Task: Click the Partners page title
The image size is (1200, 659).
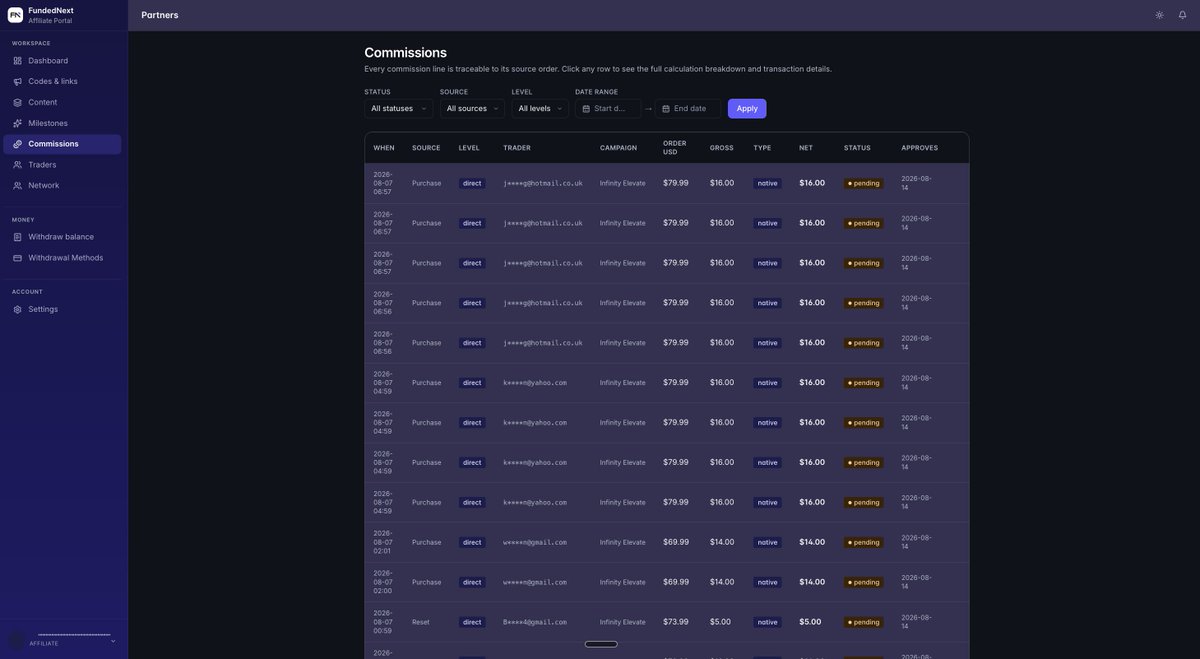Action: click(x=160, y=15)
